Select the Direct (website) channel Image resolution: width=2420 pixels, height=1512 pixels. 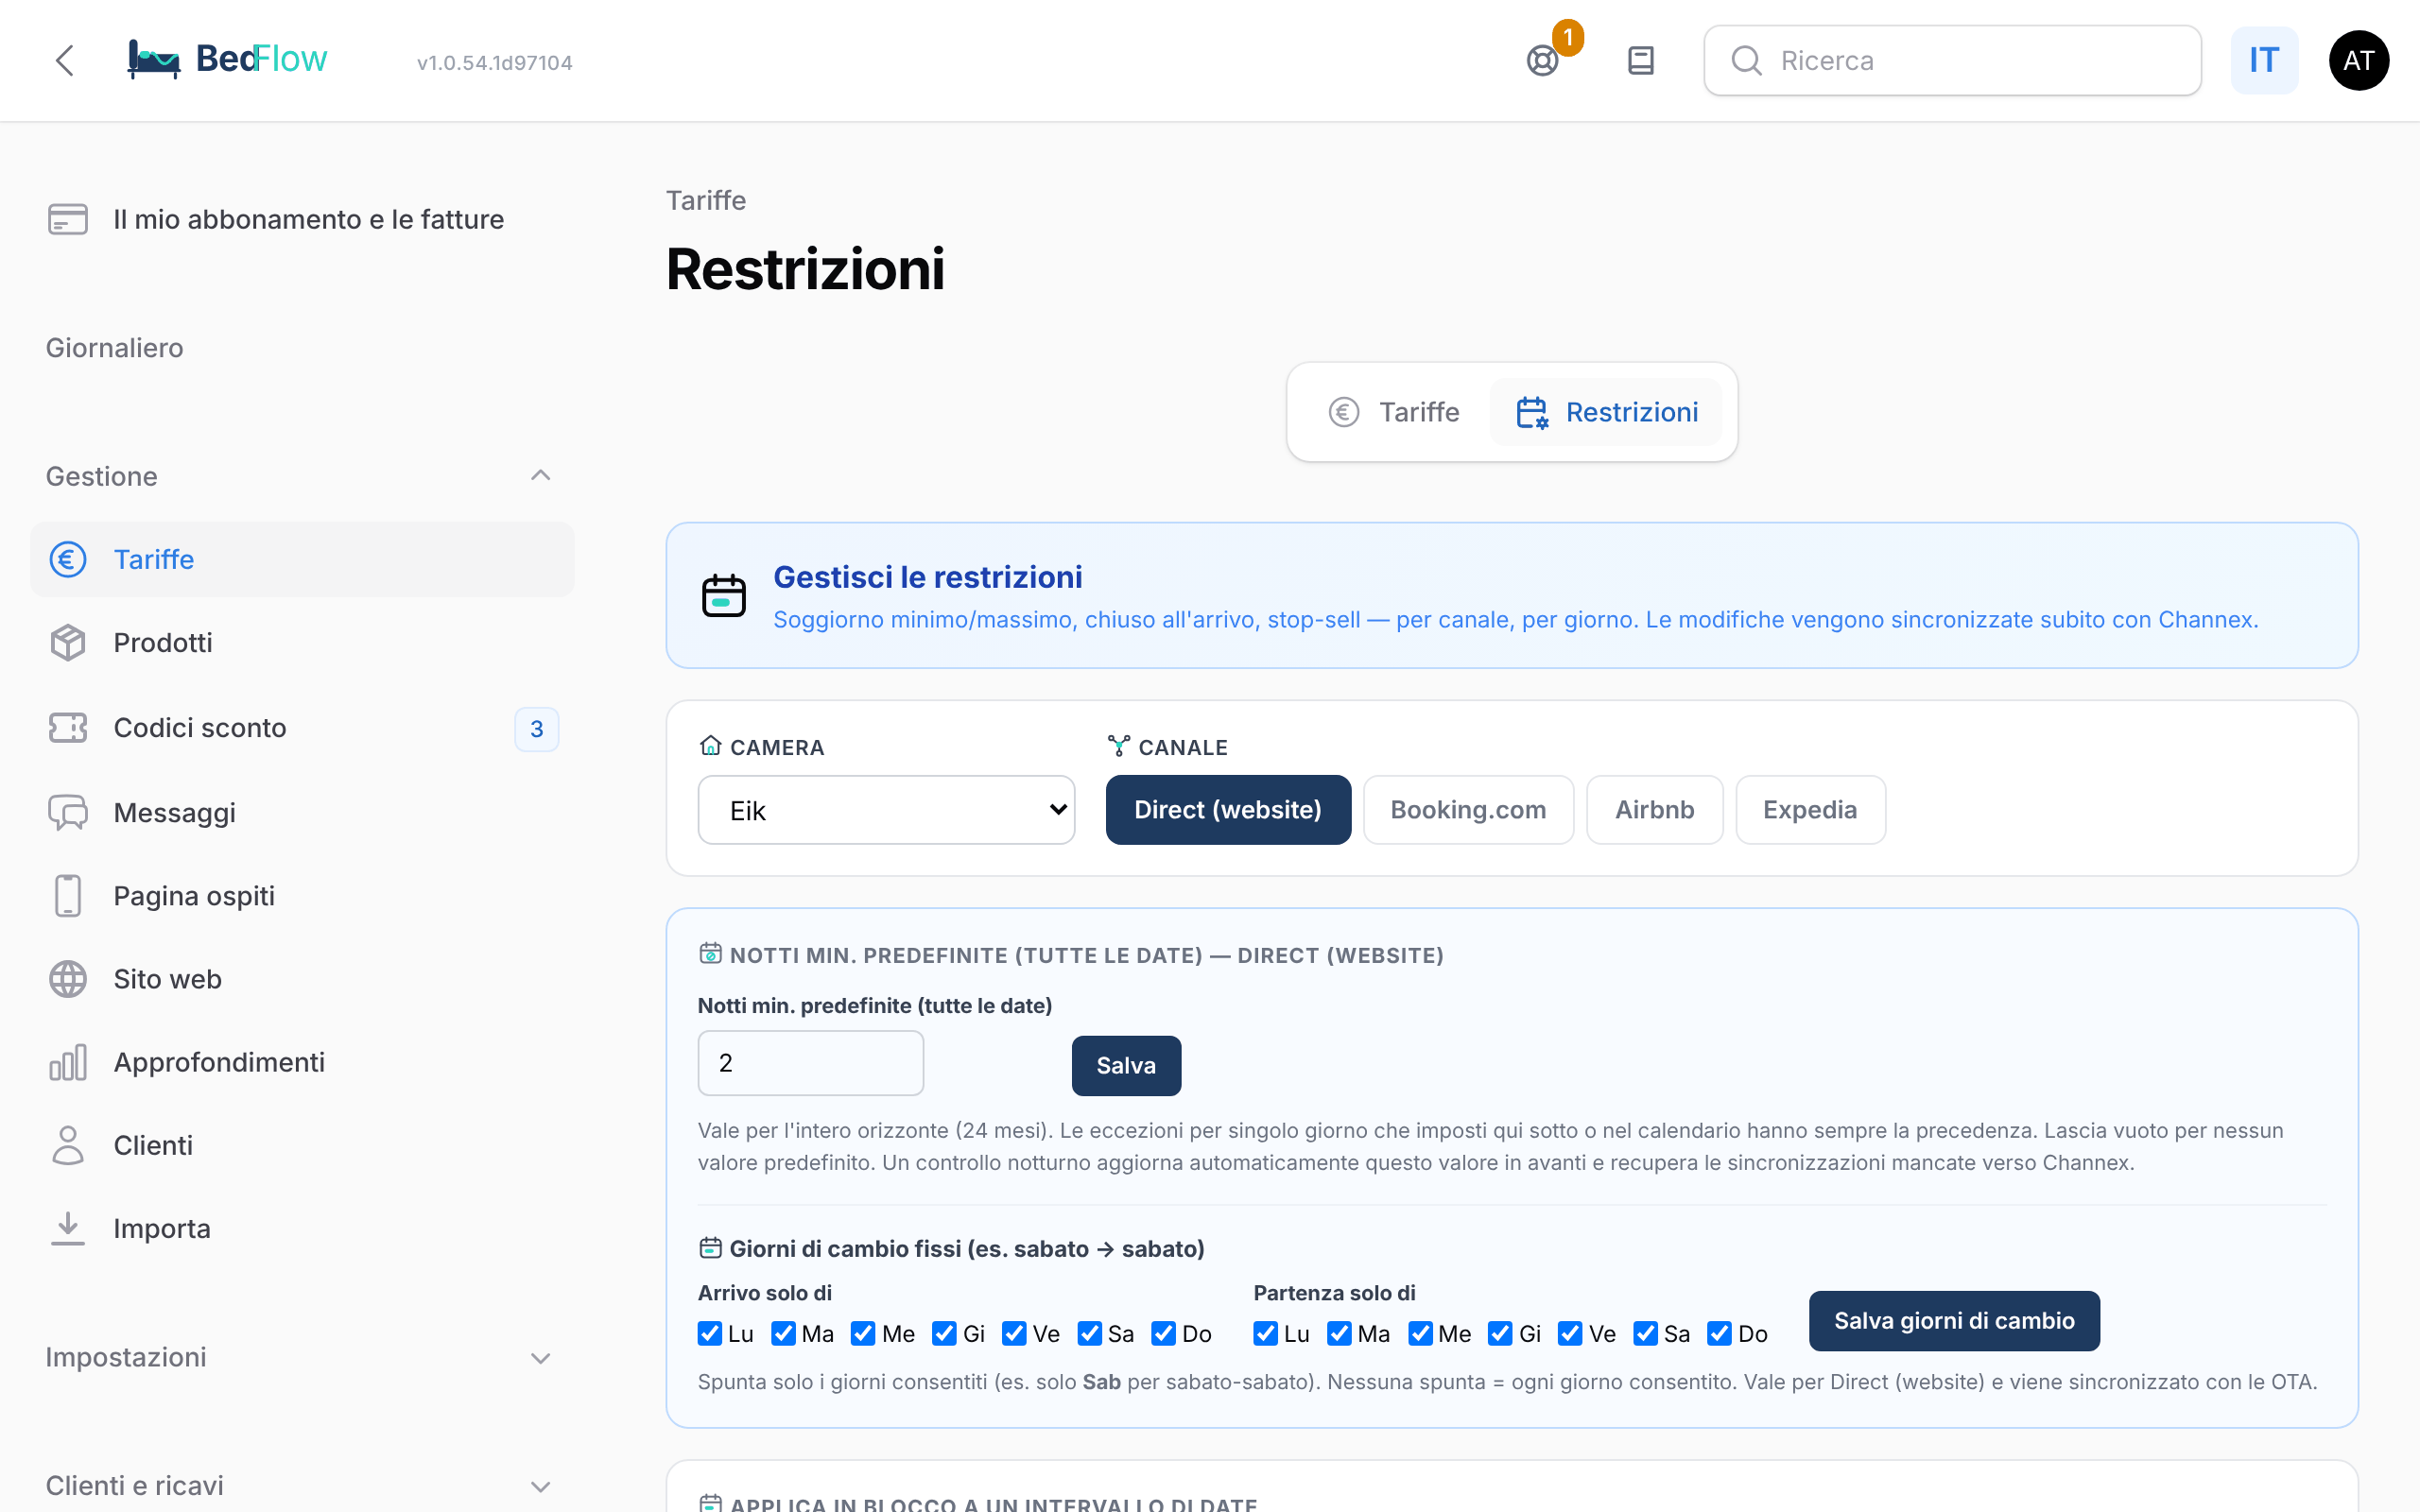(1228, 810)
